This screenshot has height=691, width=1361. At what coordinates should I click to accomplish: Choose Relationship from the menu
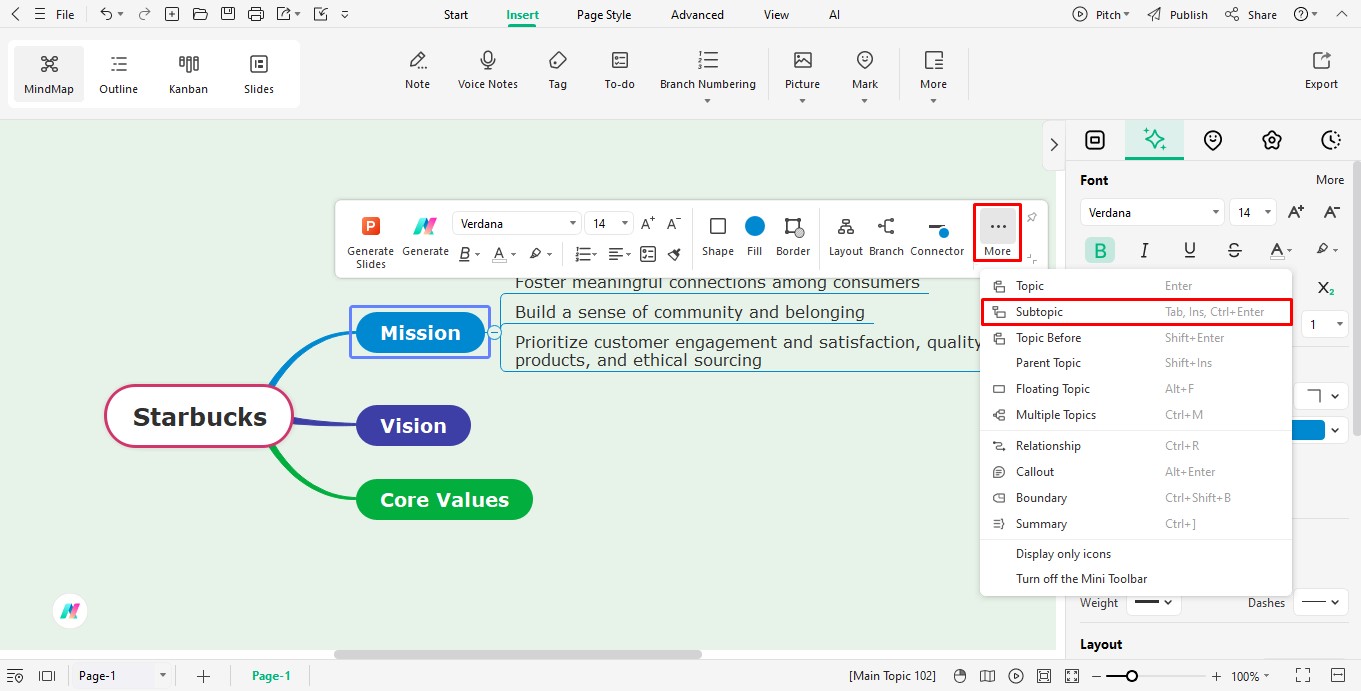click(x=1136, y=446)
